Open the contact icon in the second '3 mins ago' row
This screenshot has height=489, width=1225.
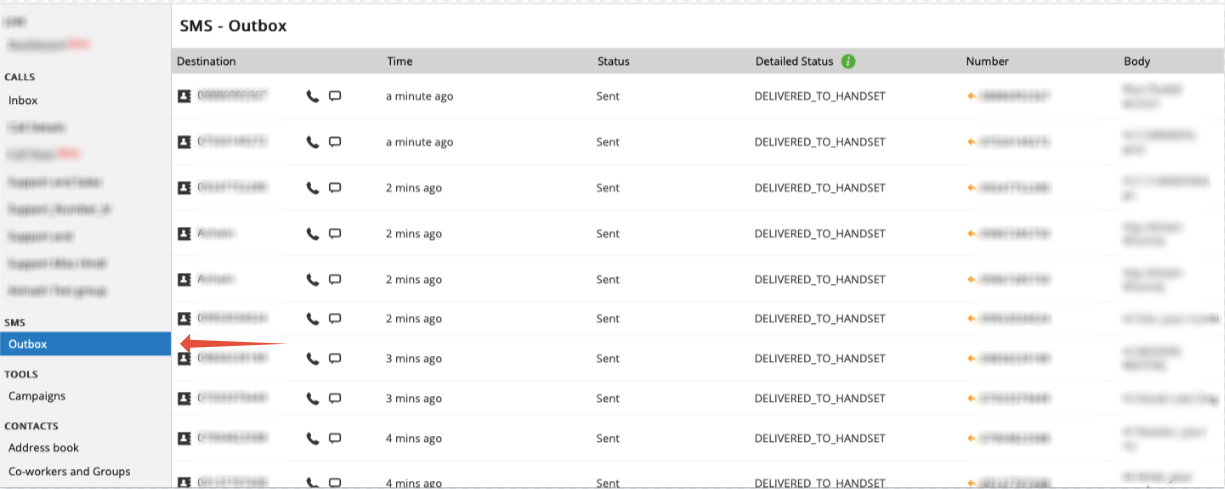click(x=184, y=398)
